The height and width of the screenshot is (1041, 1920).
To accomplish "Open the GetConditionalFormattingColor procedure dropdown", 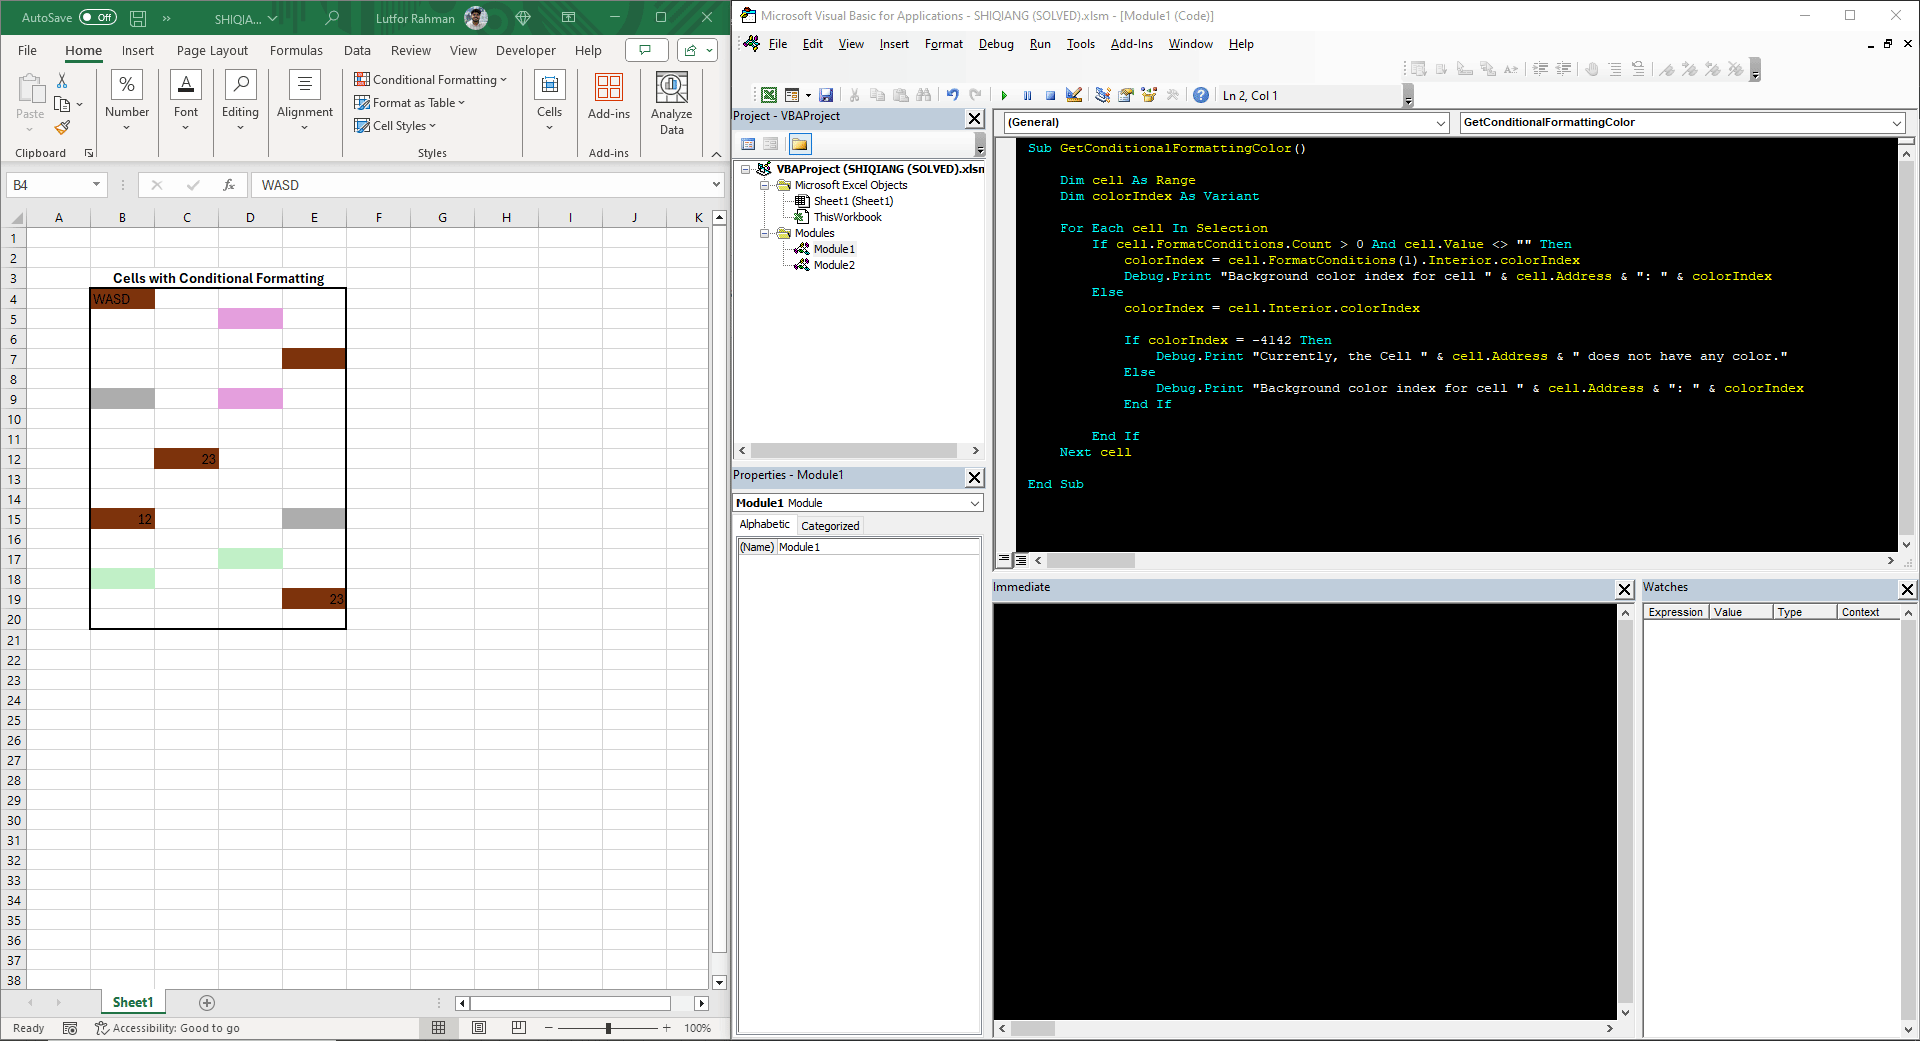I will coord(1896,123).
